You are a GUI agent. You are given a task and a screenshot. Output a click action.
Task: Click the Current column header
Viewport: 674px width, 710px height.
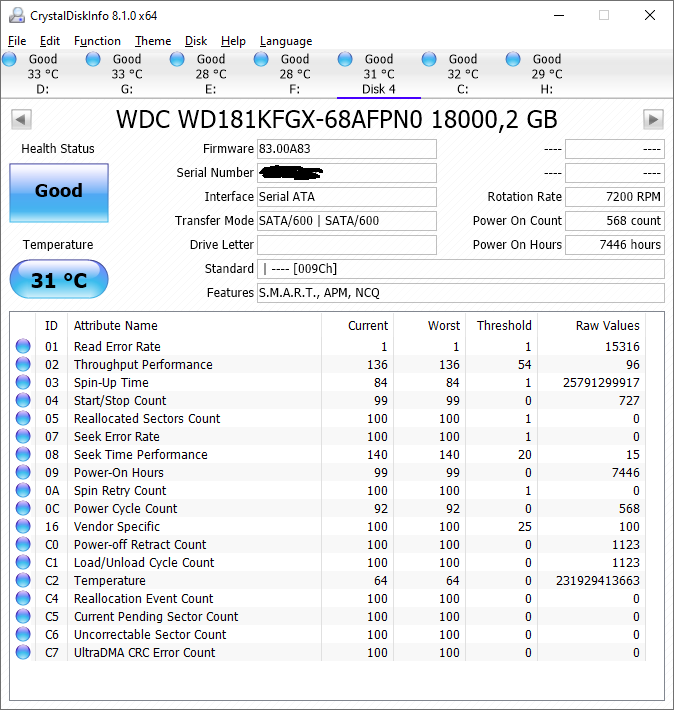[357, 326]
